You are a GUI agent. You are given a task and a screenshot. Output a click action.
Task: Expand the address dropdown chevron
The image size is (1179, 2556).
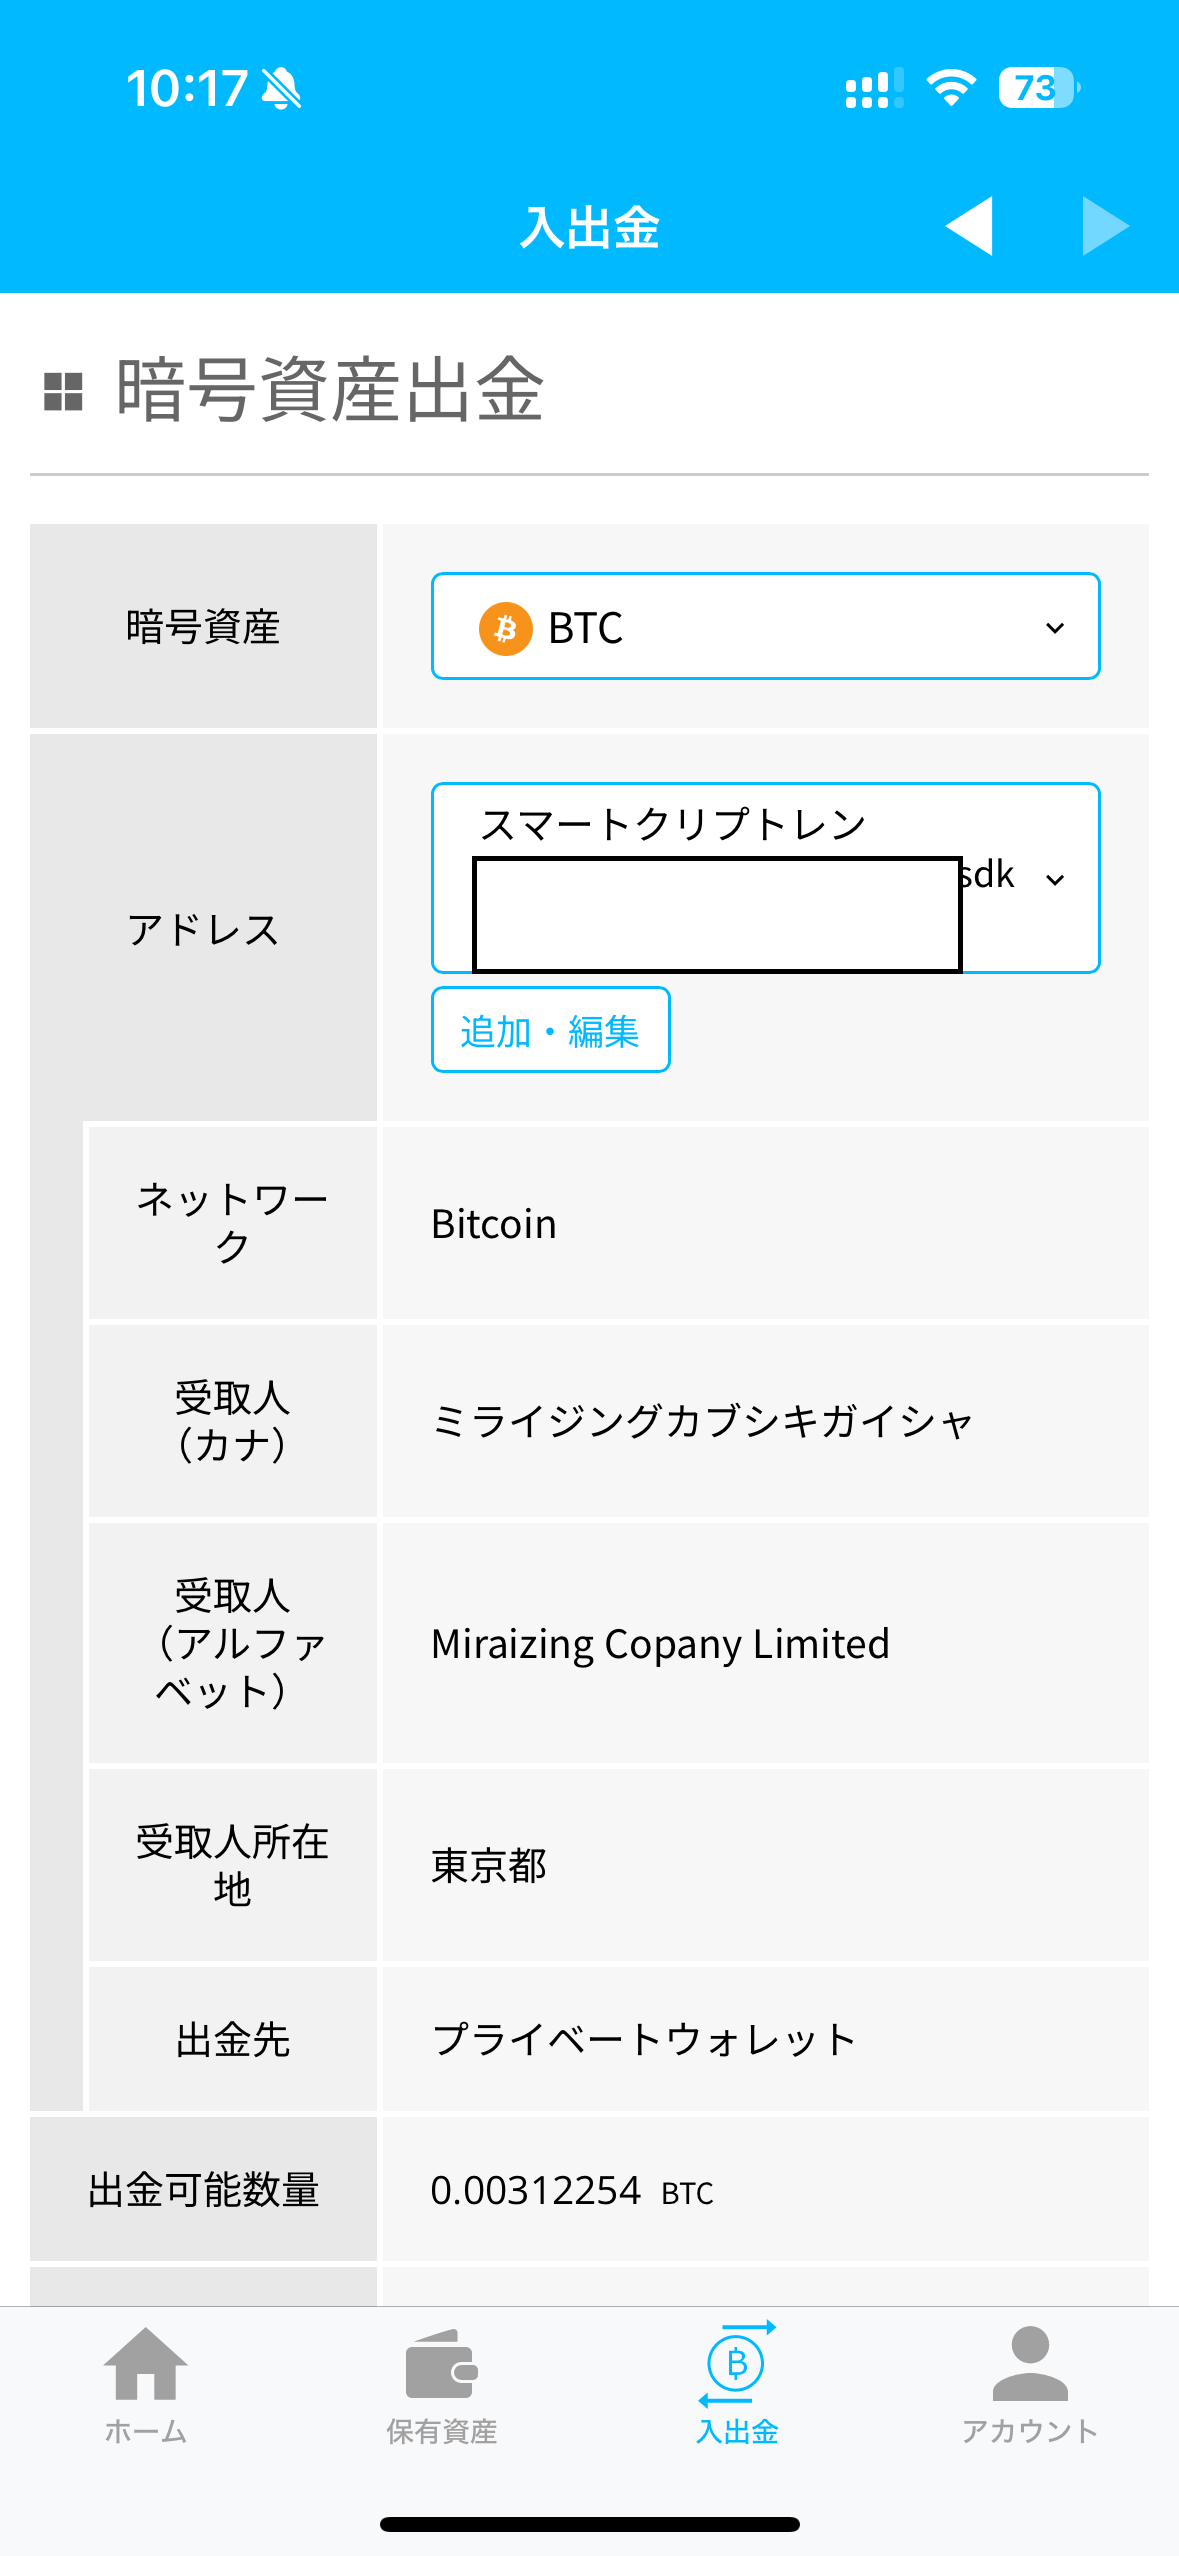(x=1055, y=880)
